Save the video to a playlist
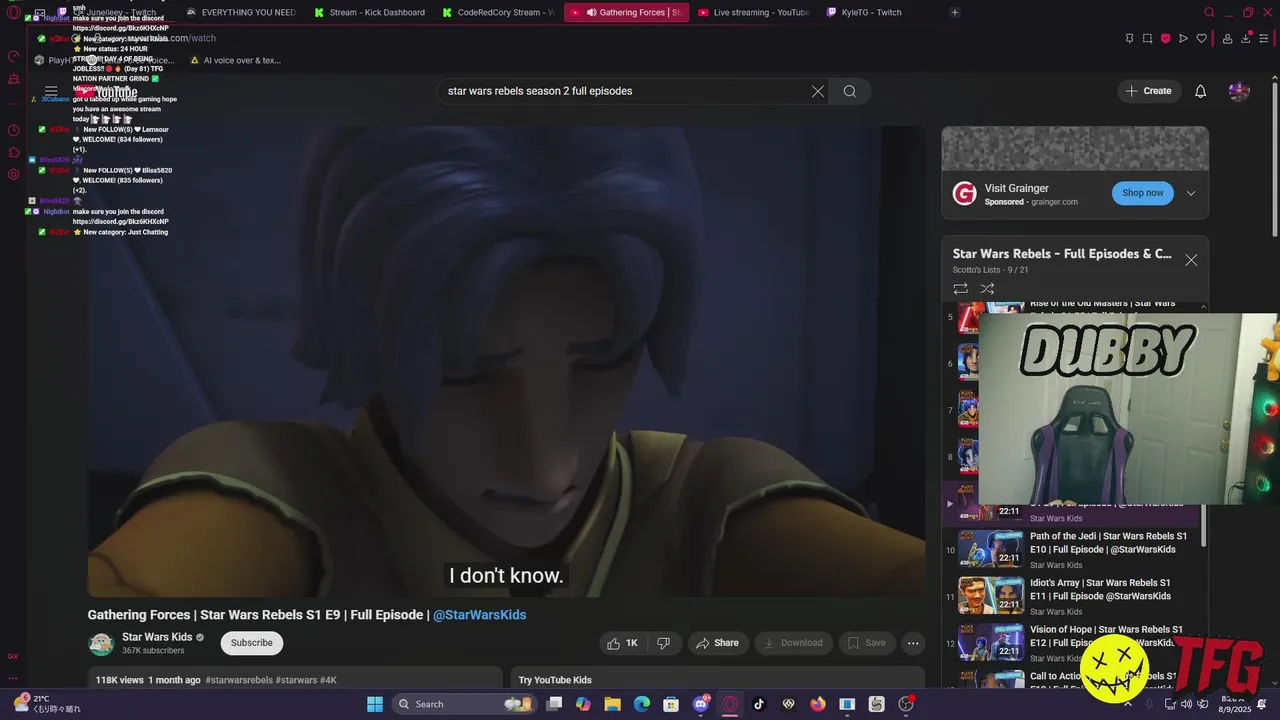1280x720 pixels. point(866,643)
